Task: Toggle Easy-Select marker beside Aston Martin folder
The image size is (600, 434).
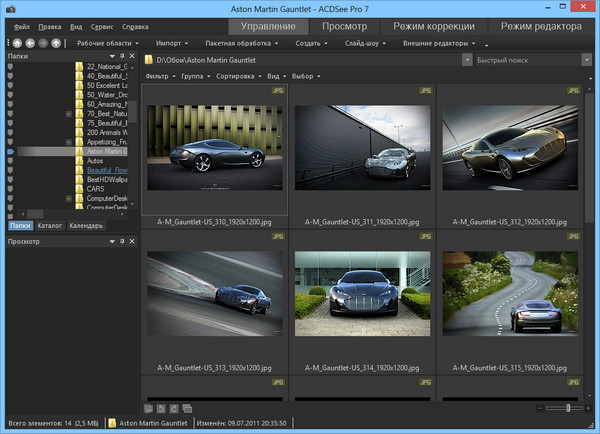Action: coord(9,149)
